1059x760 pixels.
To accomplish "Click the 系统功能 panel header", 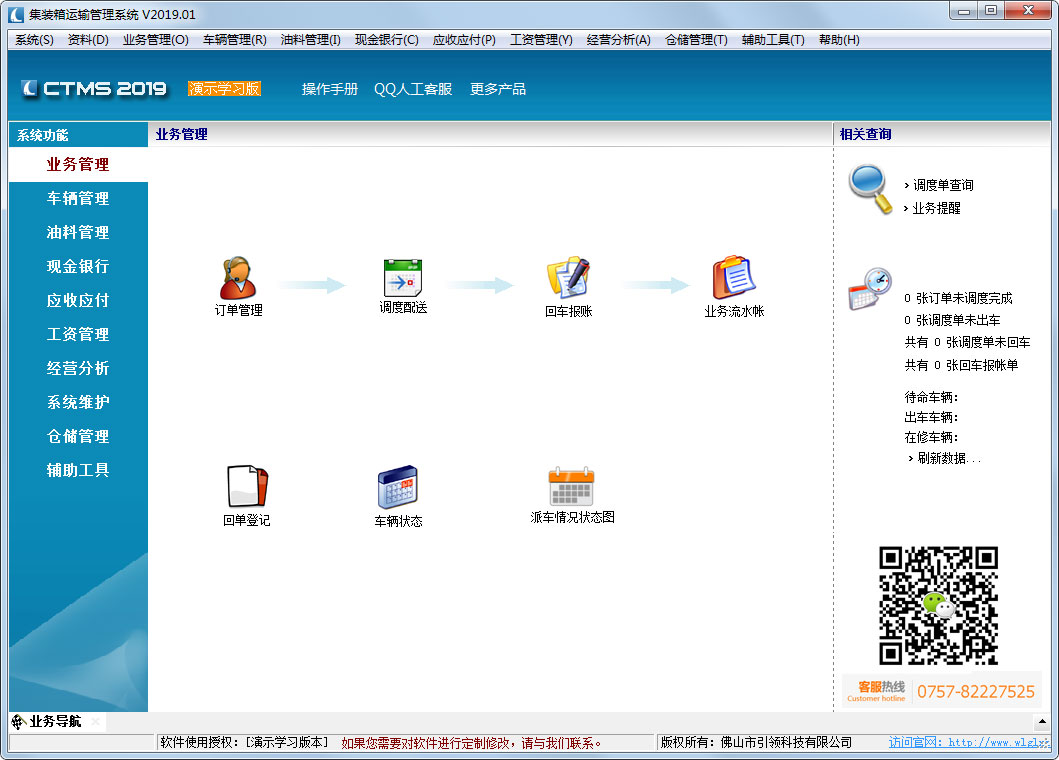I will 78,135.
